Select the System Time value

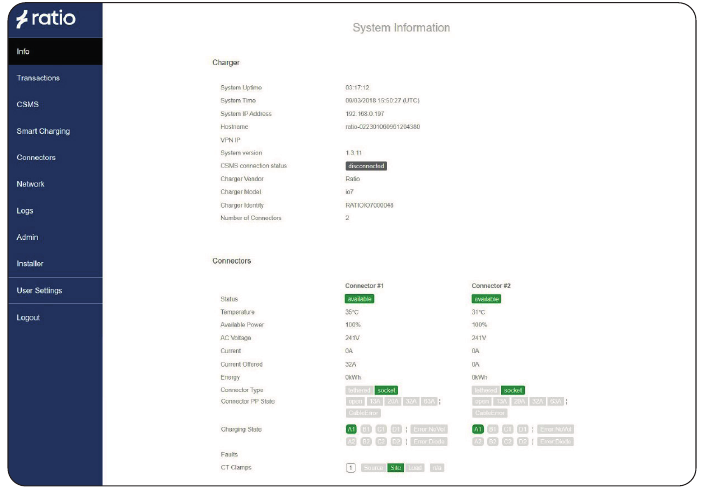(382, 101)
